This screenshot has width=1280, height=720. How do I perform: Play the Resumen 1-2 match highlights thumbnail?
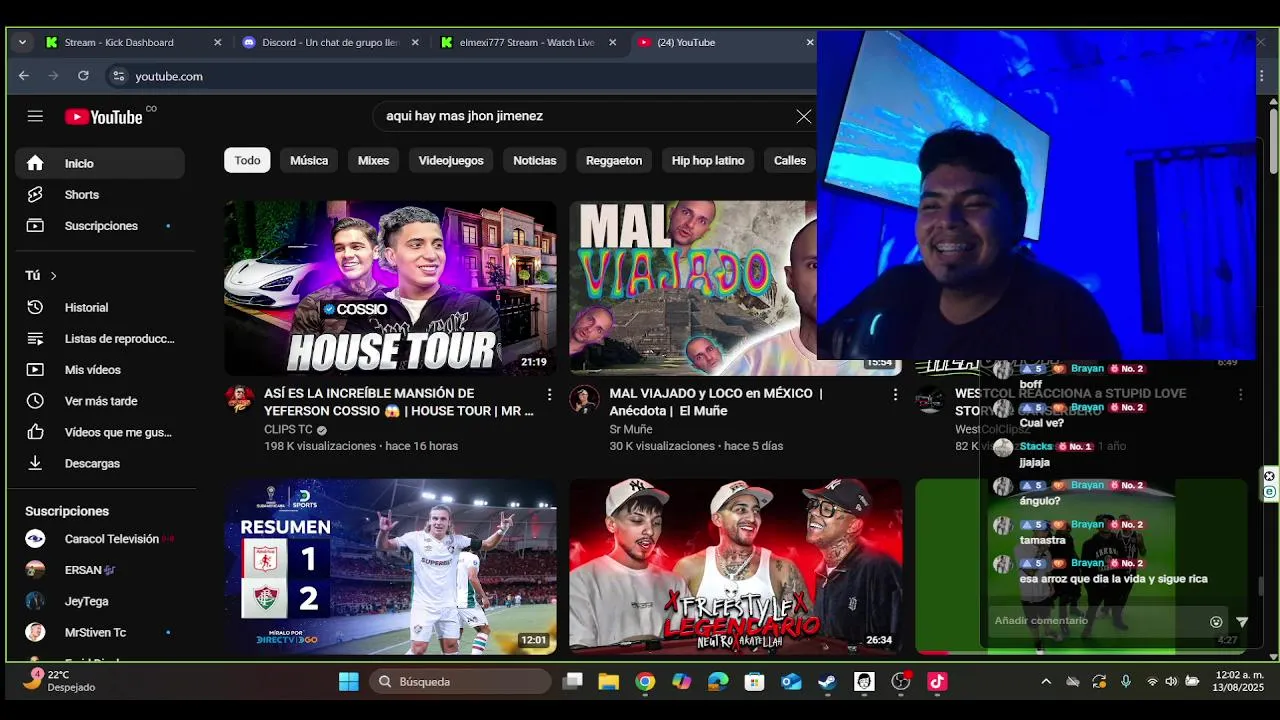tap(390, 567)
